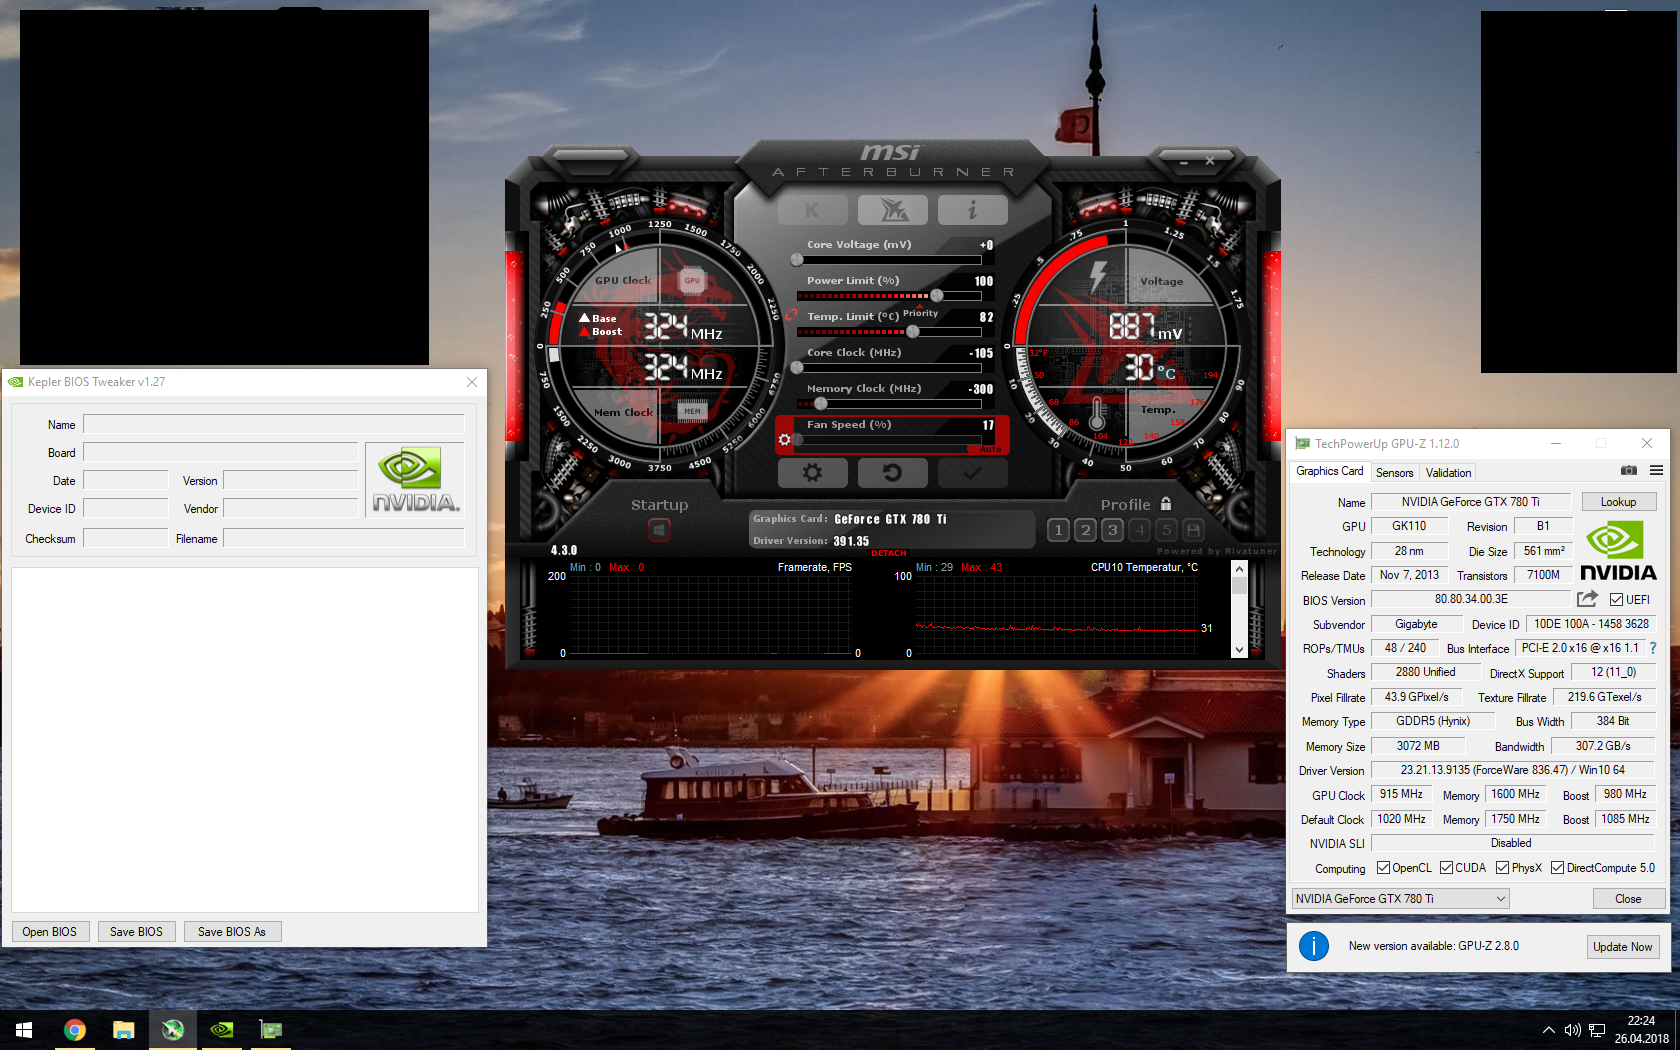Click DETACH on the Afterburner monitor graph
This screenshot has height=1050, width=1680.
click(x=889, y=553)
